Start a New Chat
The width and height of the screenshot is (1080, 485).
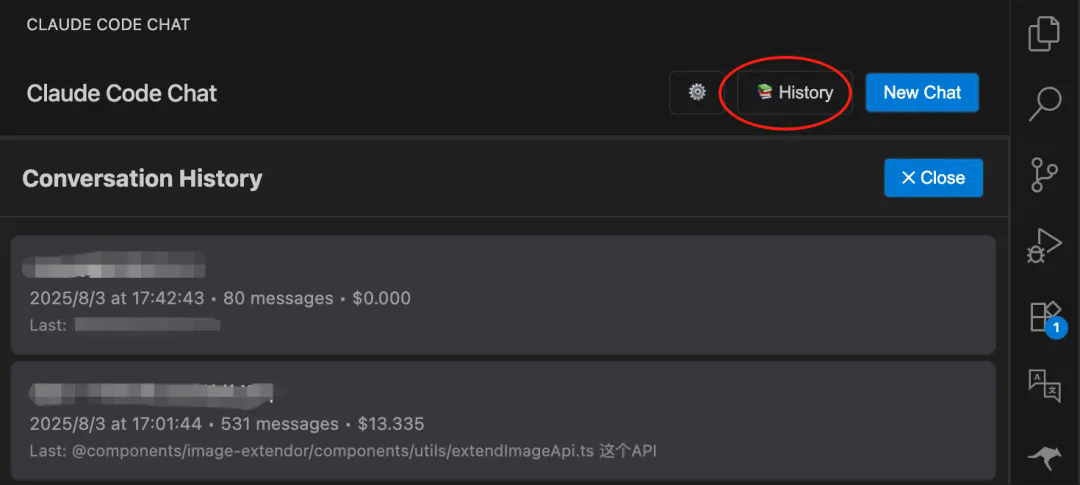922,92
